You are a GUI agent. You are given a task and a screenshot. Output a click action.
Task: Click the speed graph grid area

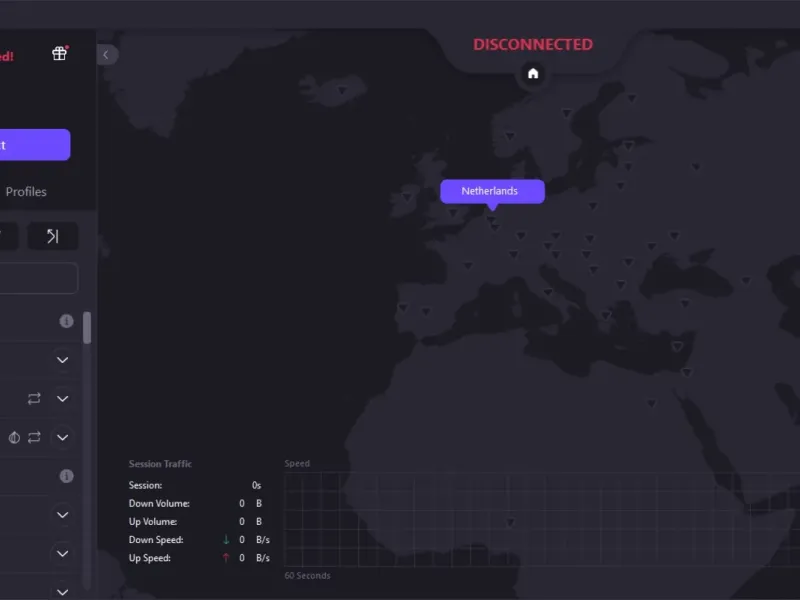[542, 519]
